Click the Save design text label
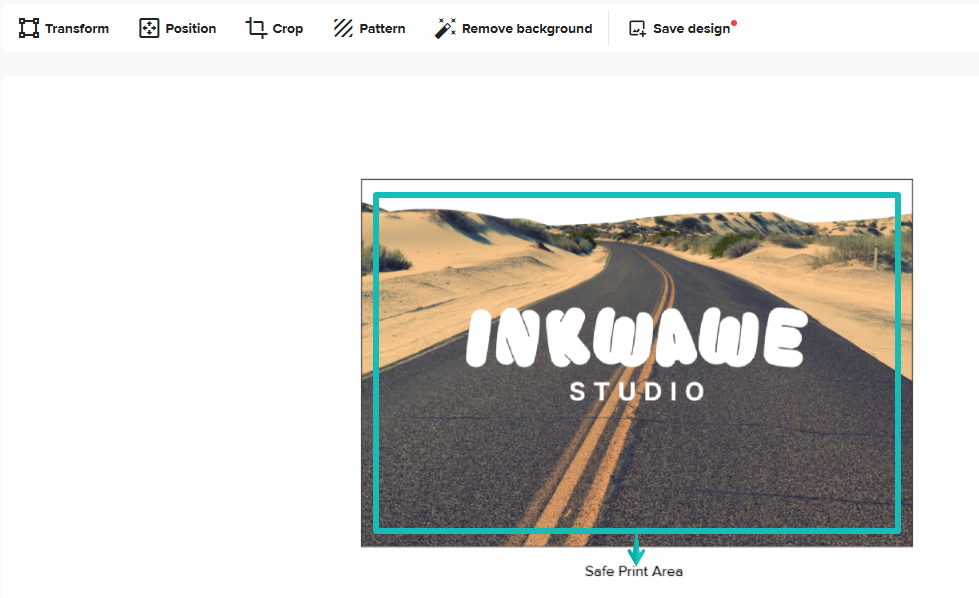This screenshot has height=598, width=979. [x=691, y=29]
